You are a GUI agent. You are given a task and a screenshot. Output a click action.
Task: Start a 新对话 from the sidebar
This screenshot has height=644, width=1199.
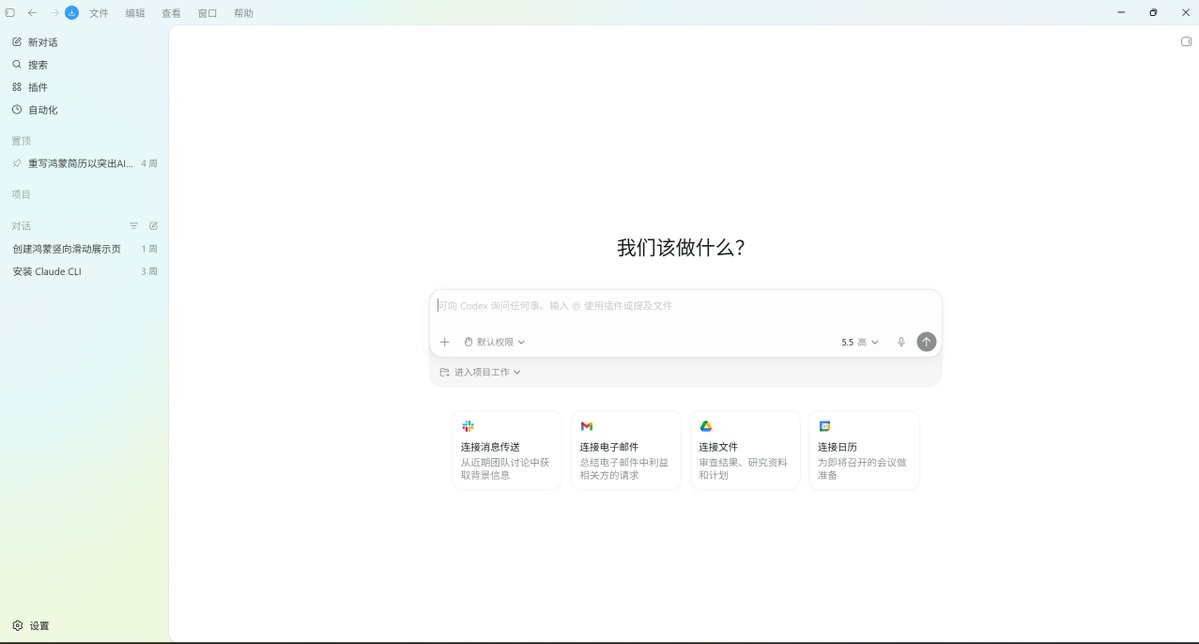point(84,42)
